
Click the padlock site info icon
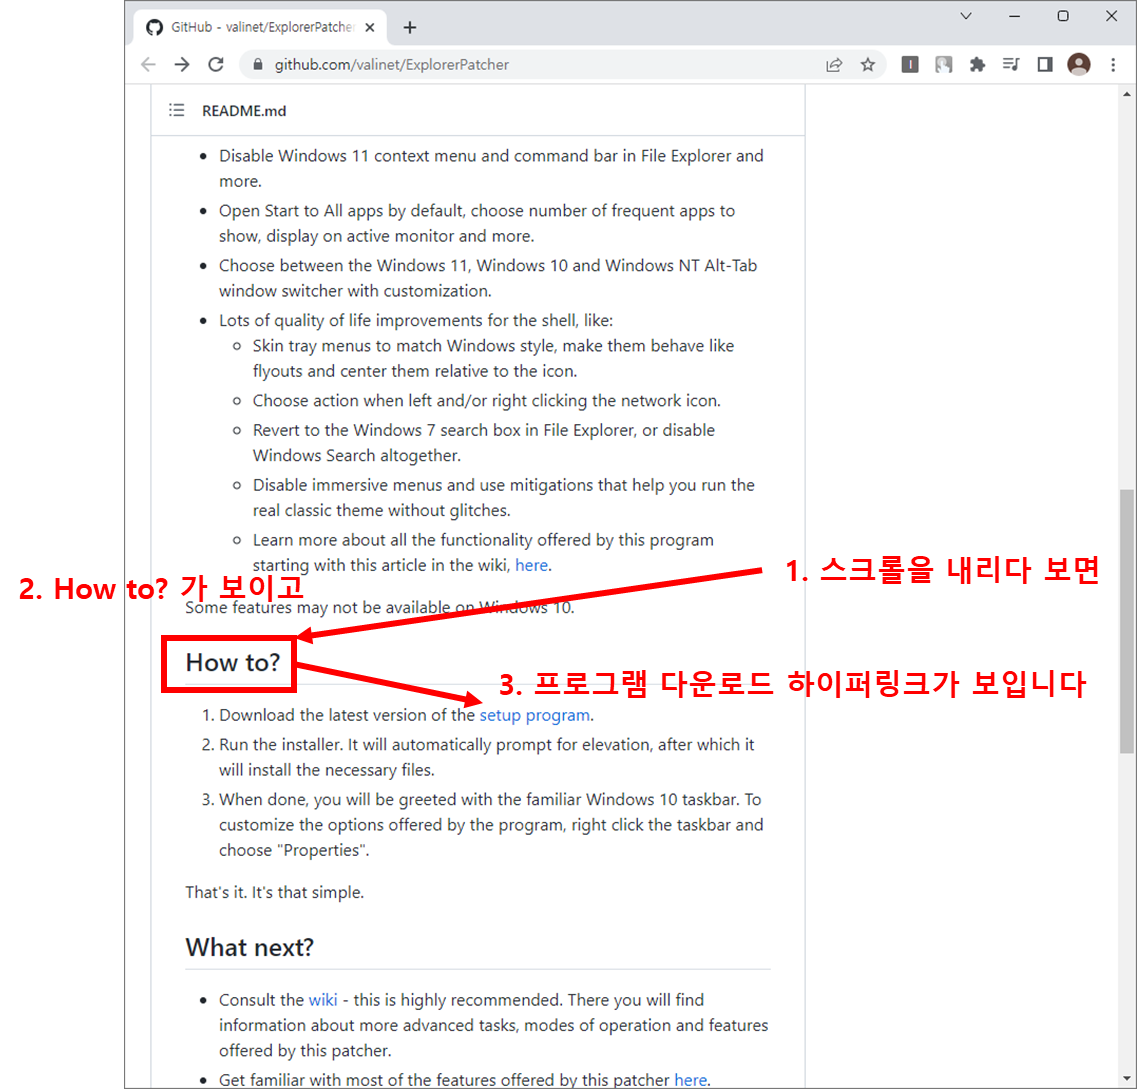click(257, 65)
